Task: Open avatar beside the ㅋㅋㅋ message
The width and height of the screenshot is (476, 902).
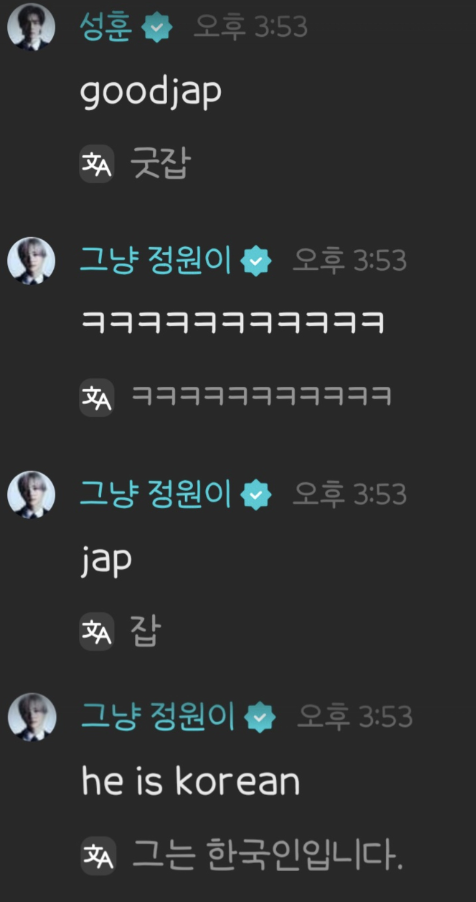Action: pos(31,261)
